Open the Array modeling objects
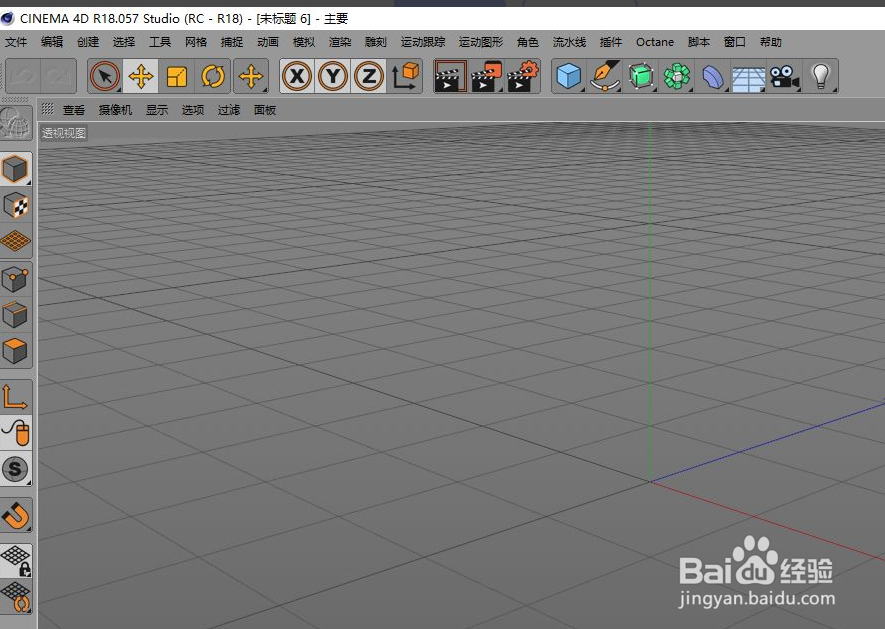885x629 pixels. click(x=677, y=76)
